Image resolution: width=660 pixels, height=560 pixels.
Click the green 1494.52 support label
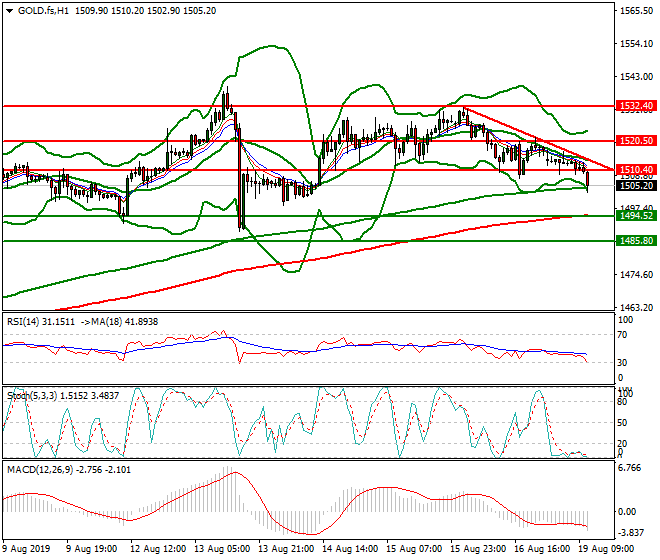point(636,216)
